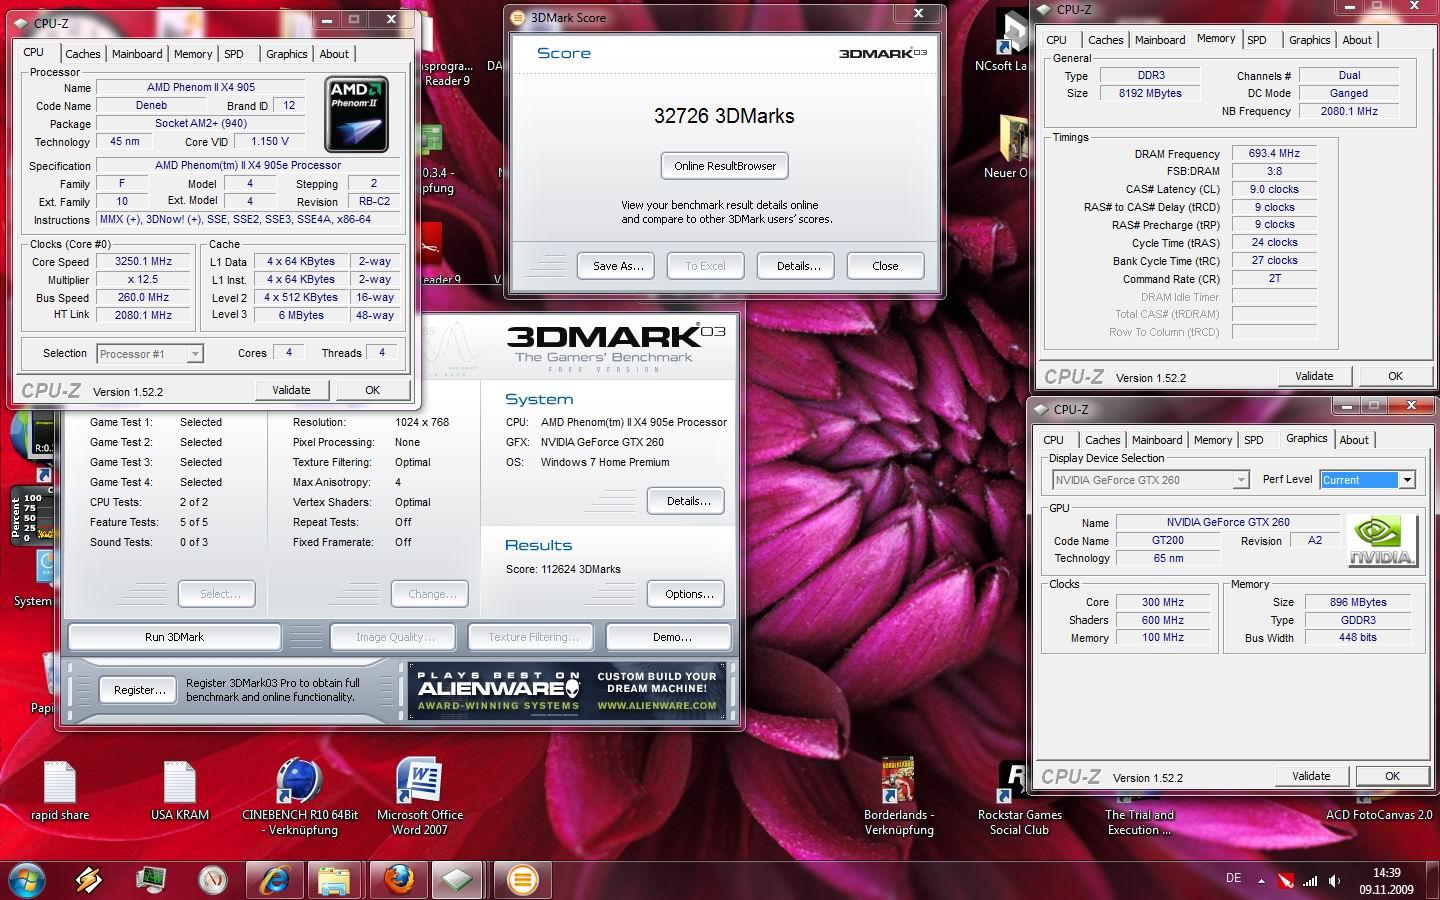This screenshot has width=1440, height=900.
Task: Click the red antivirus tray icon
Action: (1285, 881)
